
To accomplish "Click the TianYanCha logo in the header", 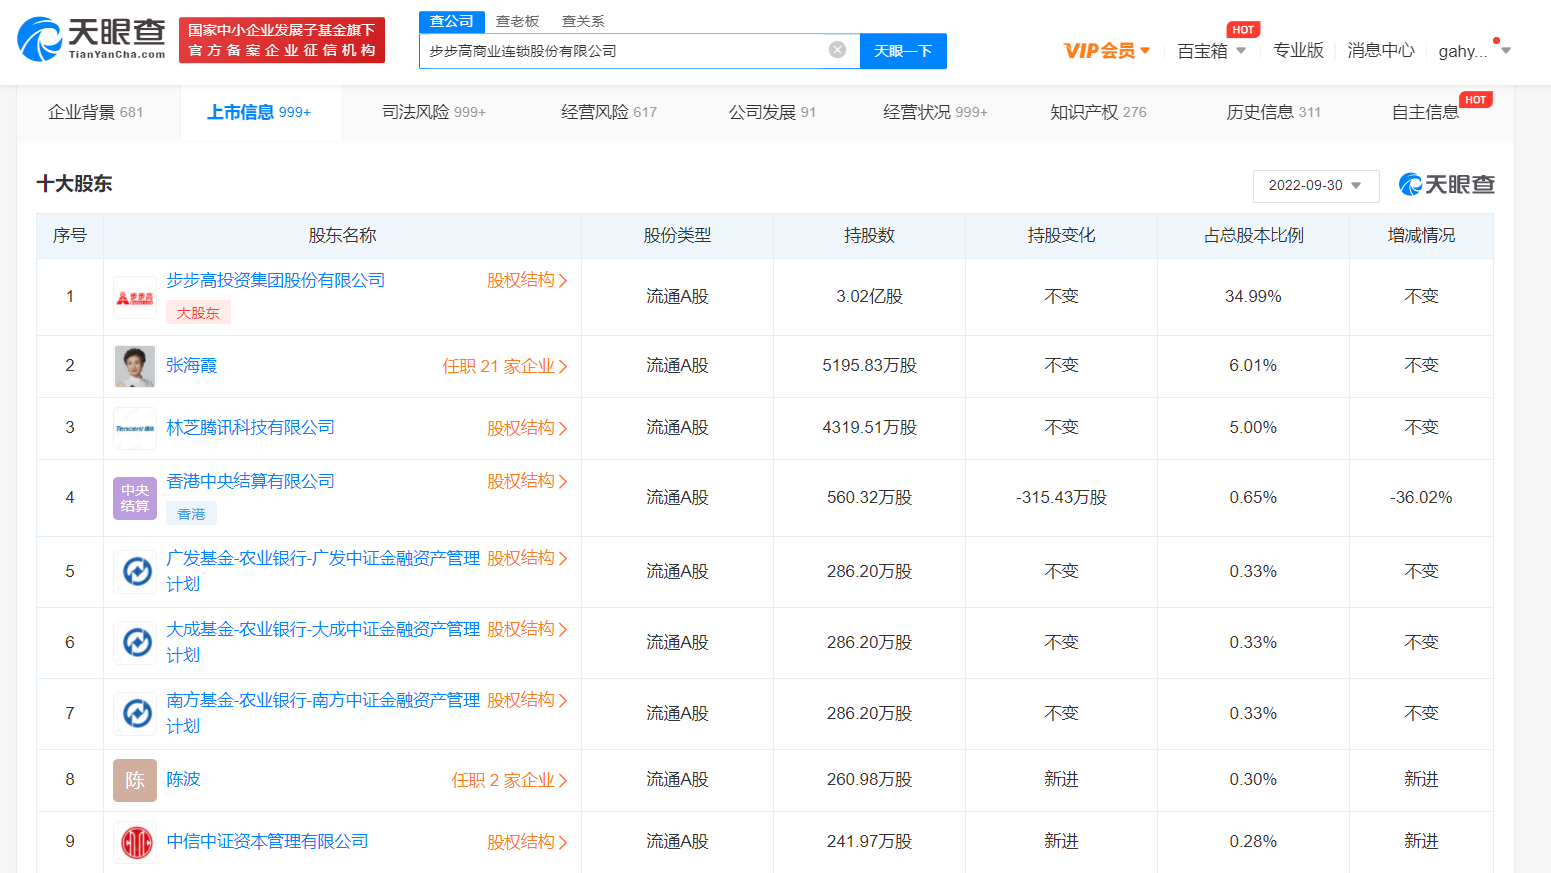I will 91,39.
